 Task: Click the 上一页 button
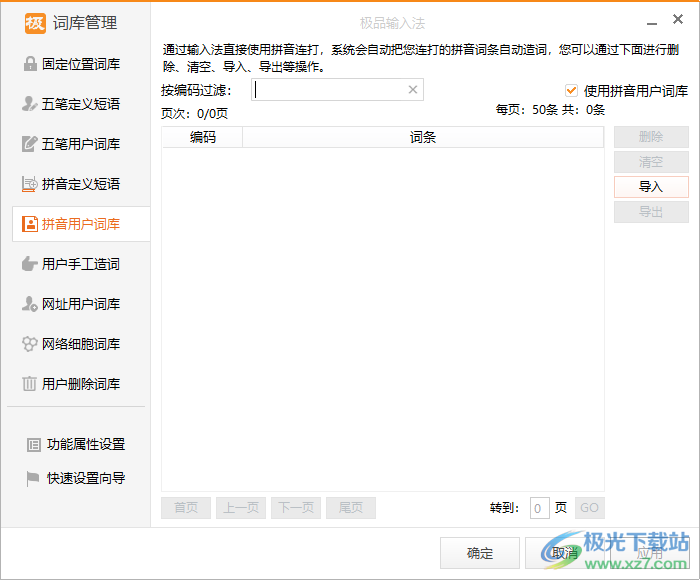(x=241, y=508)
